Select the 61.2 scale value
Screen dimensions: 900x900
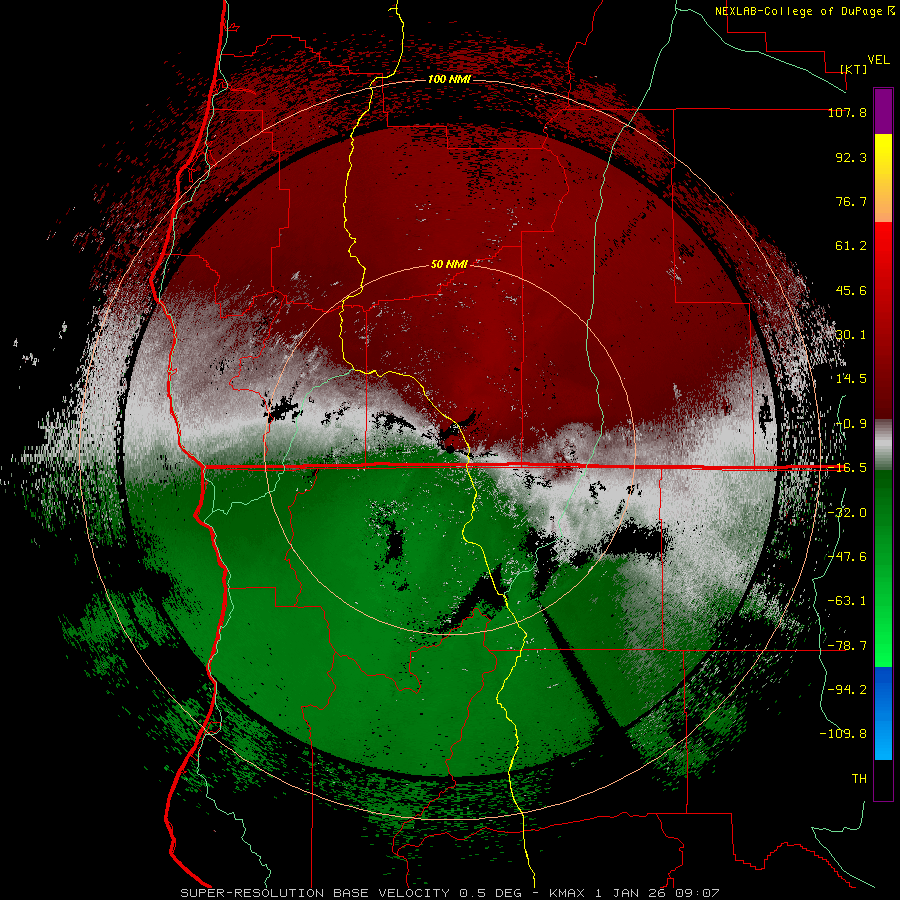(851, 246)
